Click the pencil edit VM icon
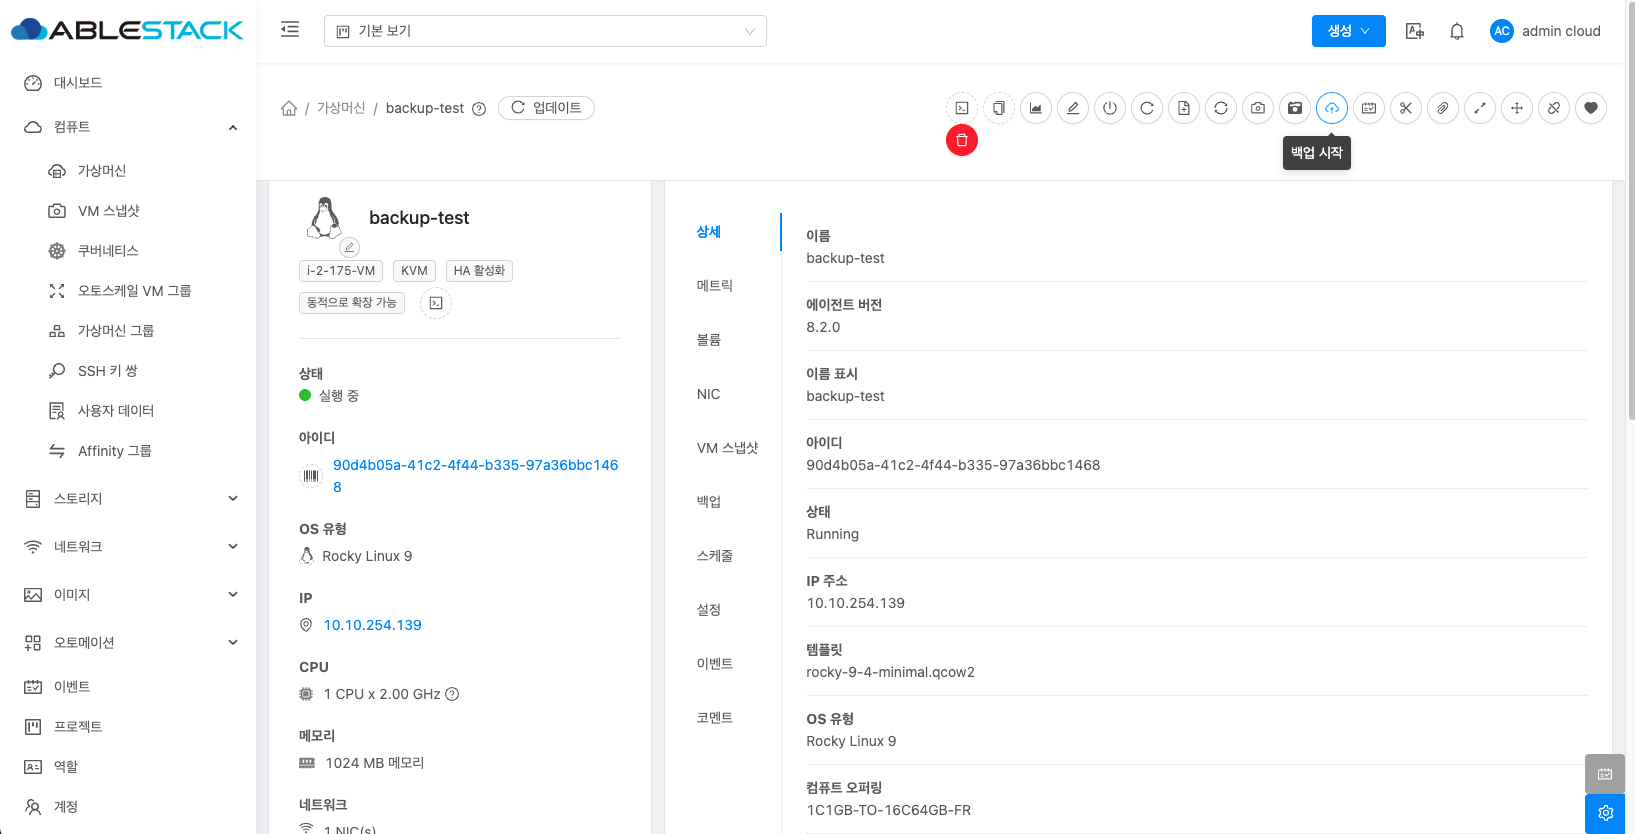This screenshot has width=1635, height=834. pos(1072,108)
